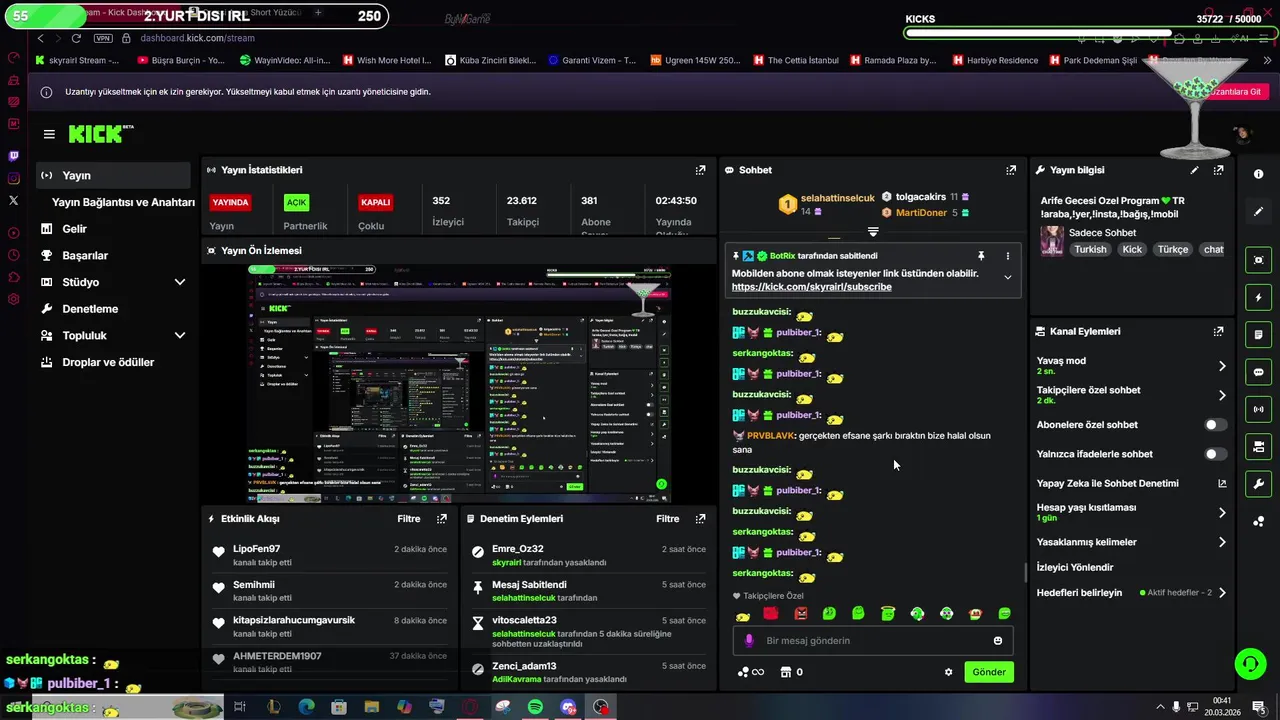Open Droplar ve ödüller in sidebar
This screenshot has height=720, width=1280.
(108, 362)
